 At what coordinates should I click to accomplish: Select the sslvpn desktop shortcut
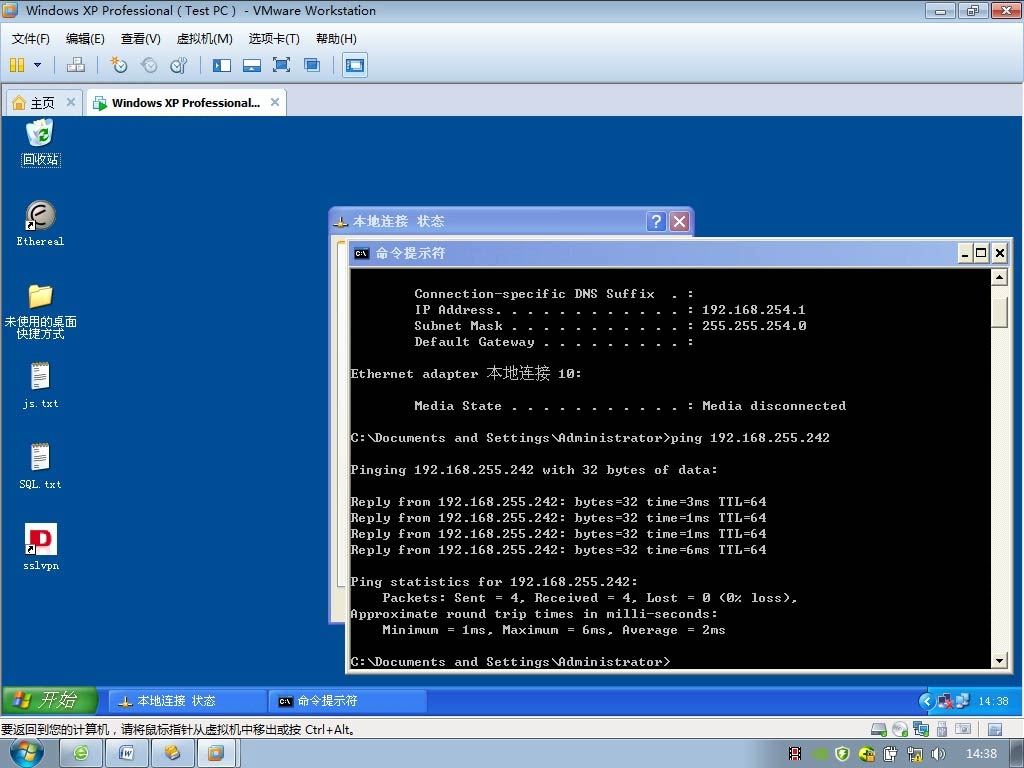40,547
